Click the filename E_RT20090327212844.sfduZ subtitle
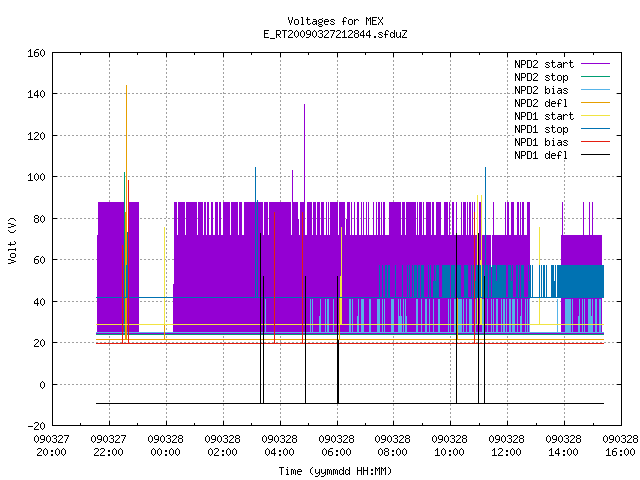The height and width of the screenshot is (480, 640). coord(335,34)
